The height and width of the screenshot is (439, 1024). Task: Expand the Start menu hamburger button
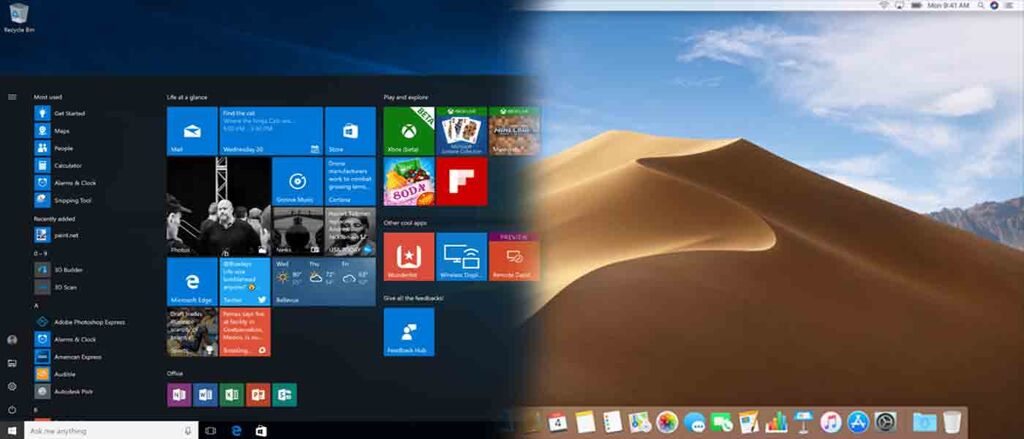12,97
